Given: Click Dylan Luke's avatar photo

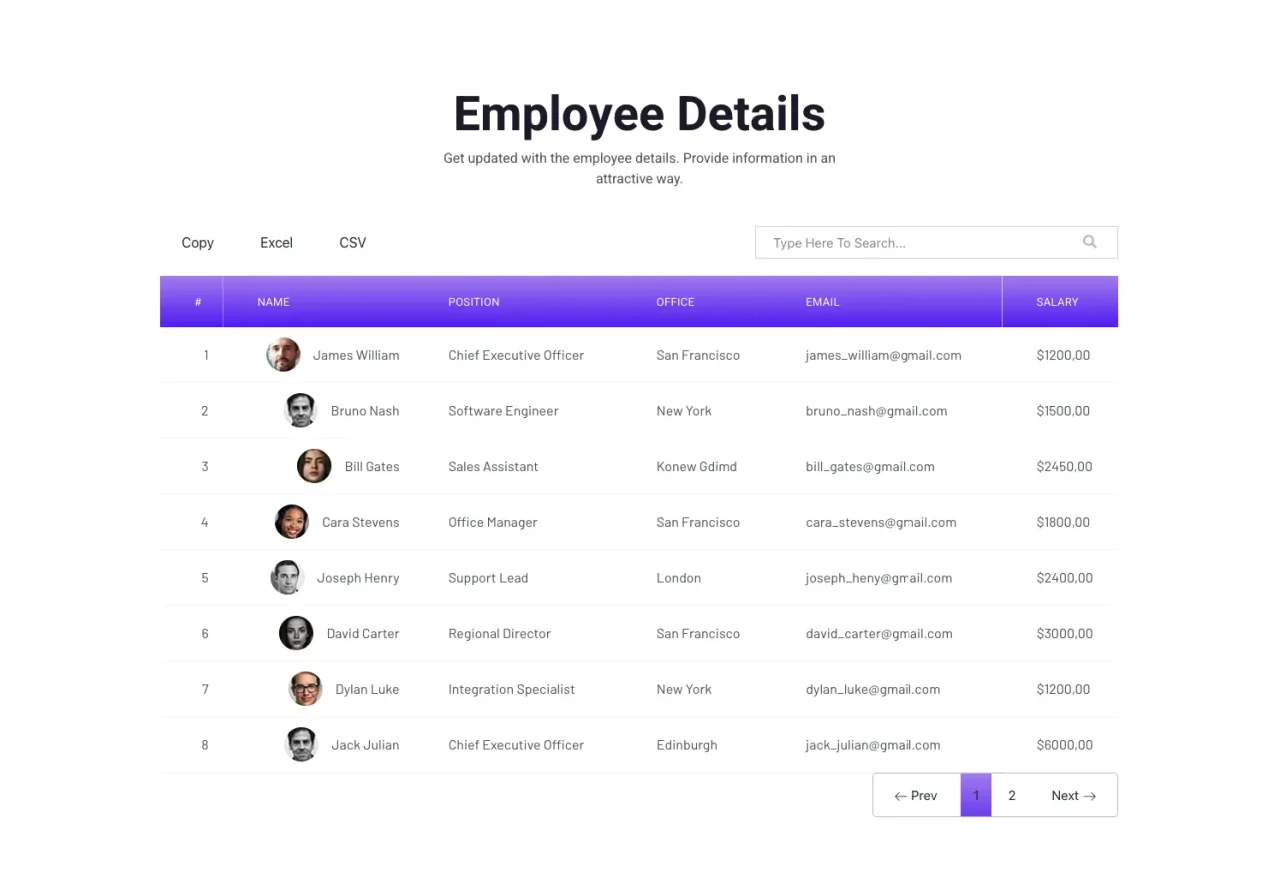Looking at the screenshot, I should click(305, 689).
